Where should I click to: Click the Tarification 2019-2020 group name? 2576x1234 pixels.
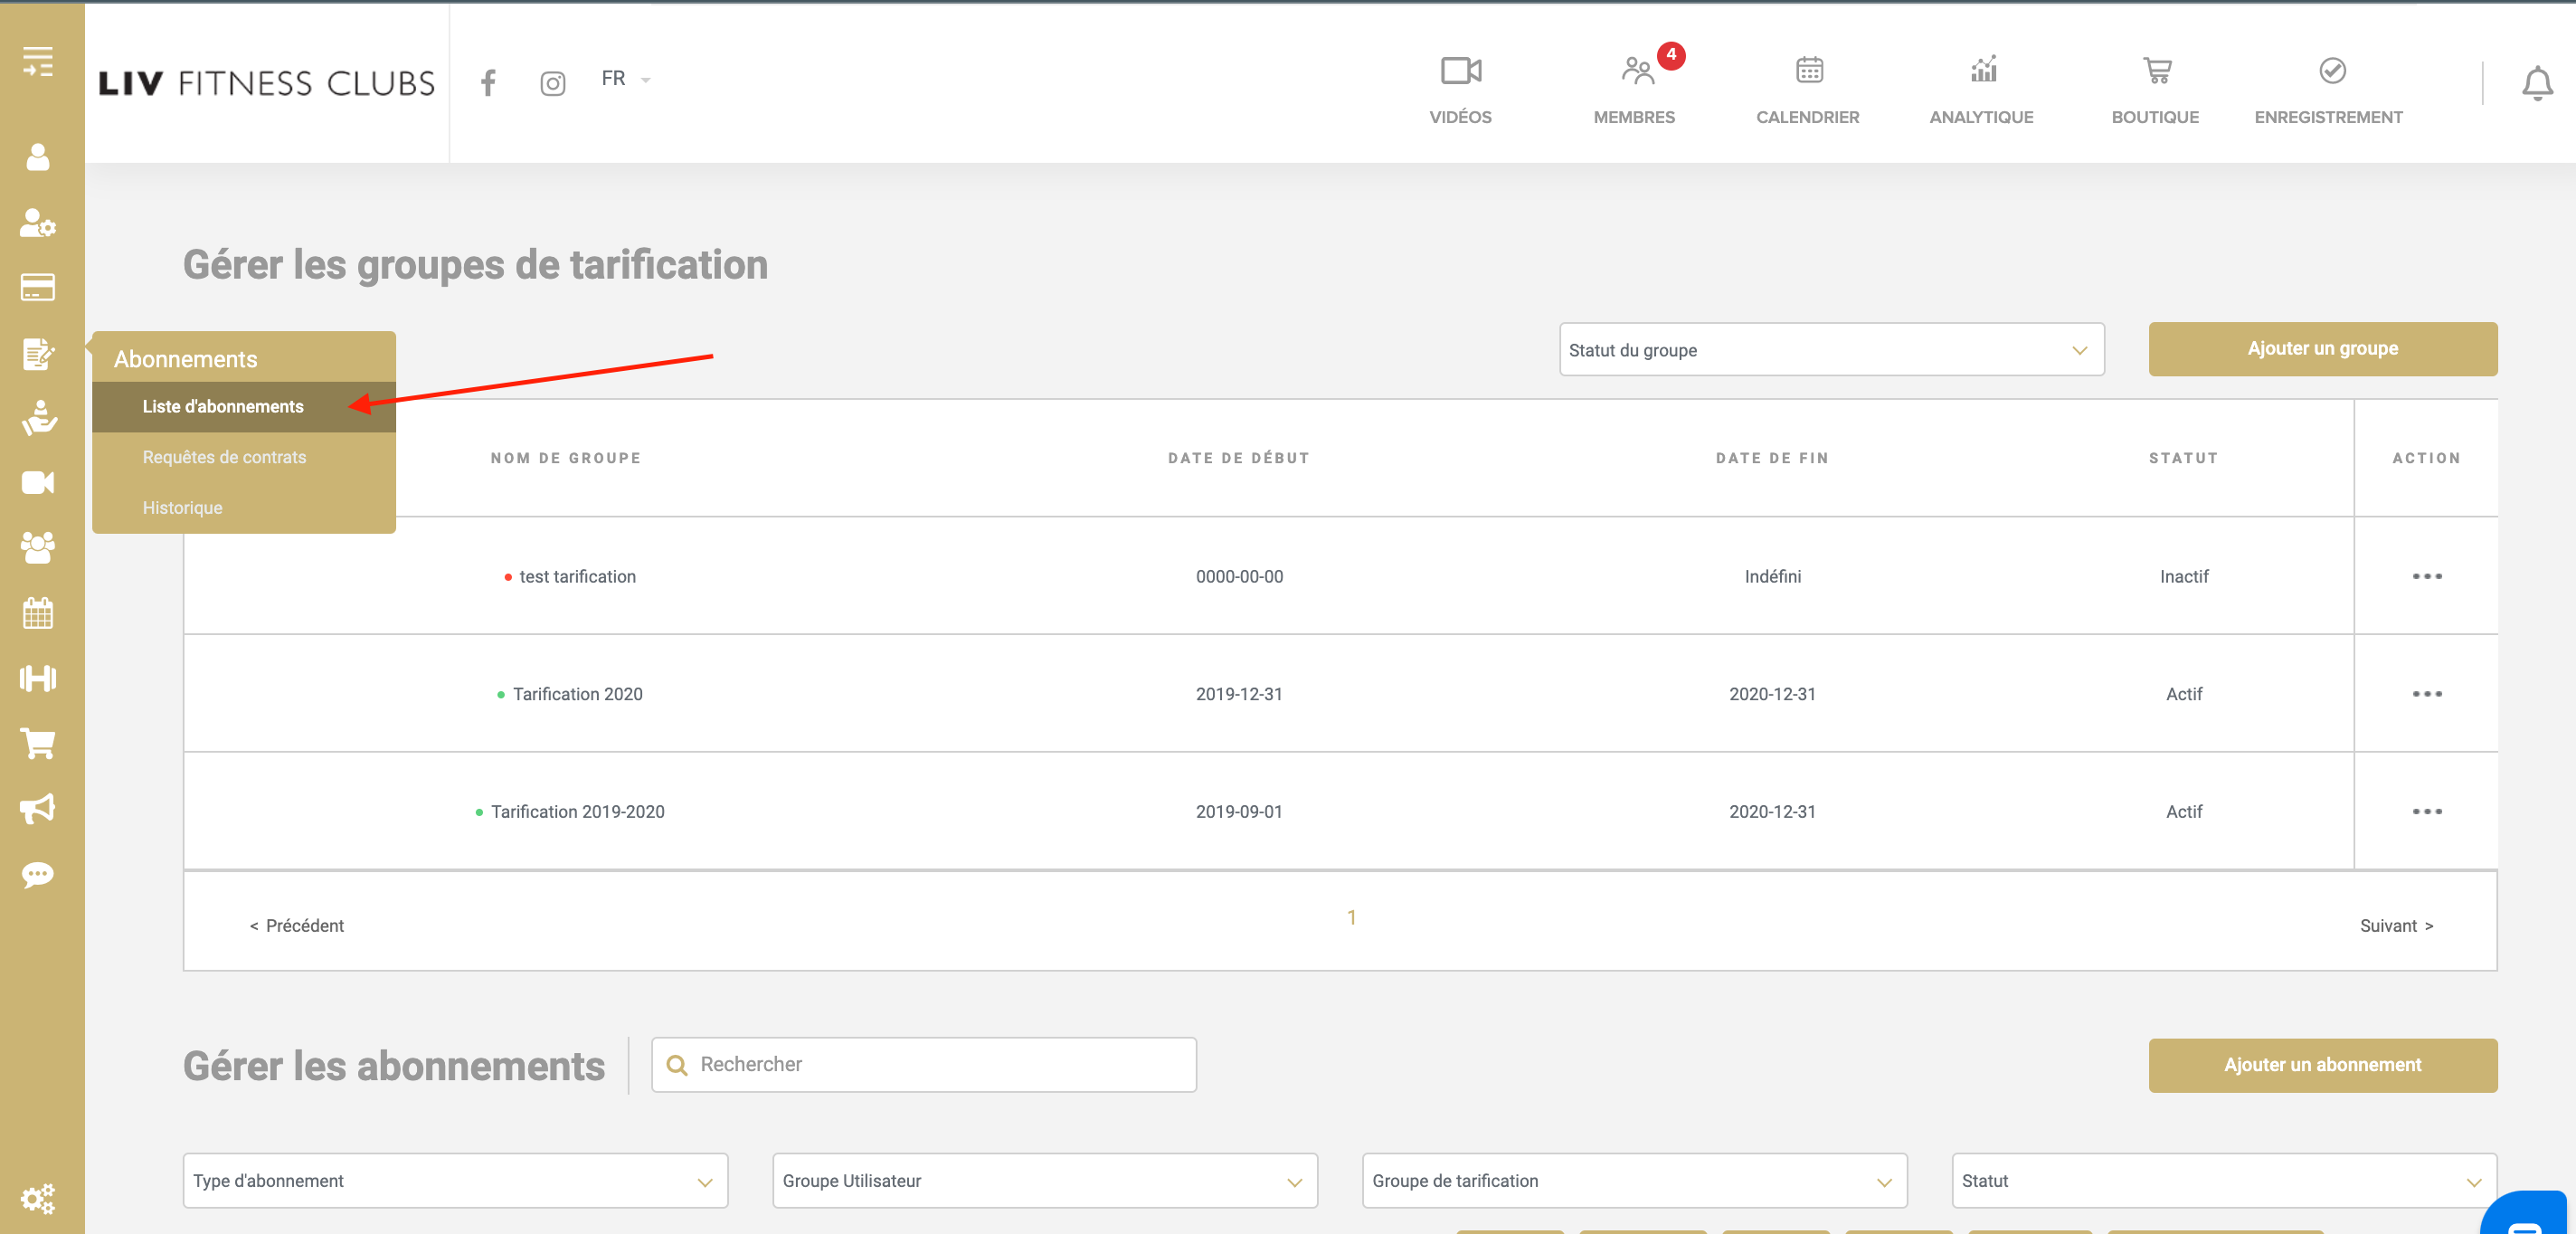[x=577, y=811]
